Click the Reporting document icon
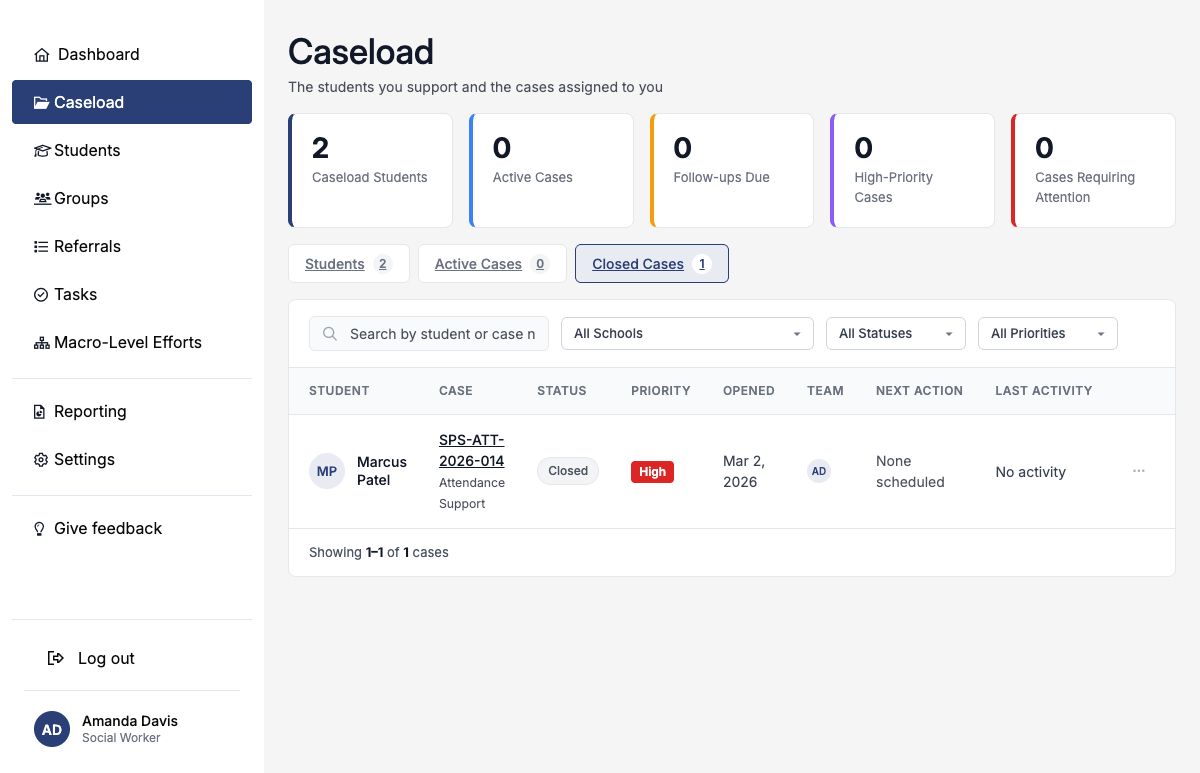1200x773 pixels. pos(40,412)
